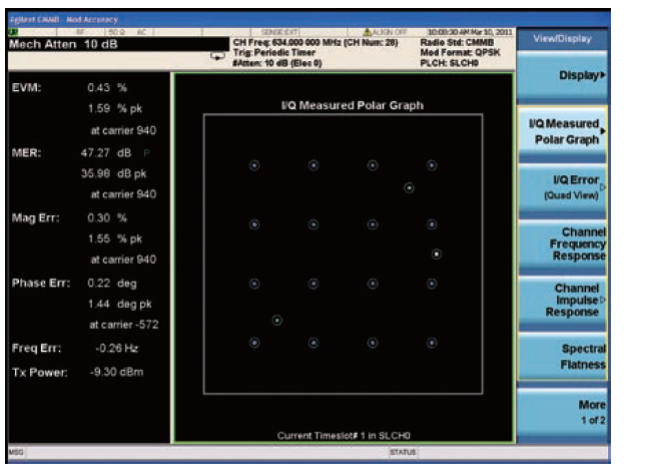Go to More 1 of 2 softkey page

(x=562, y=412)
